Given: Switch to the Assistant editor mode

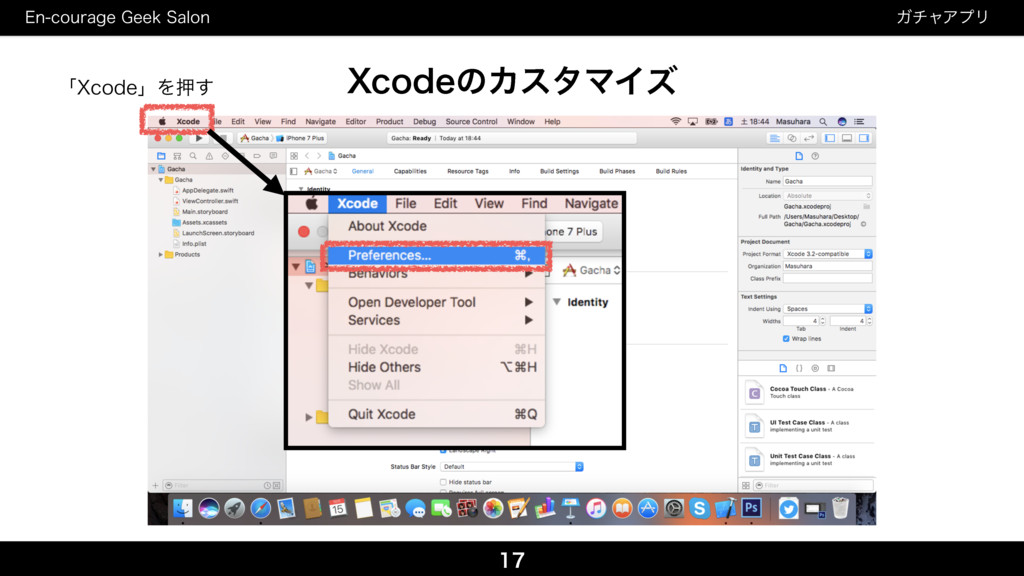Looking at the screenshot, I should (792, 138).
